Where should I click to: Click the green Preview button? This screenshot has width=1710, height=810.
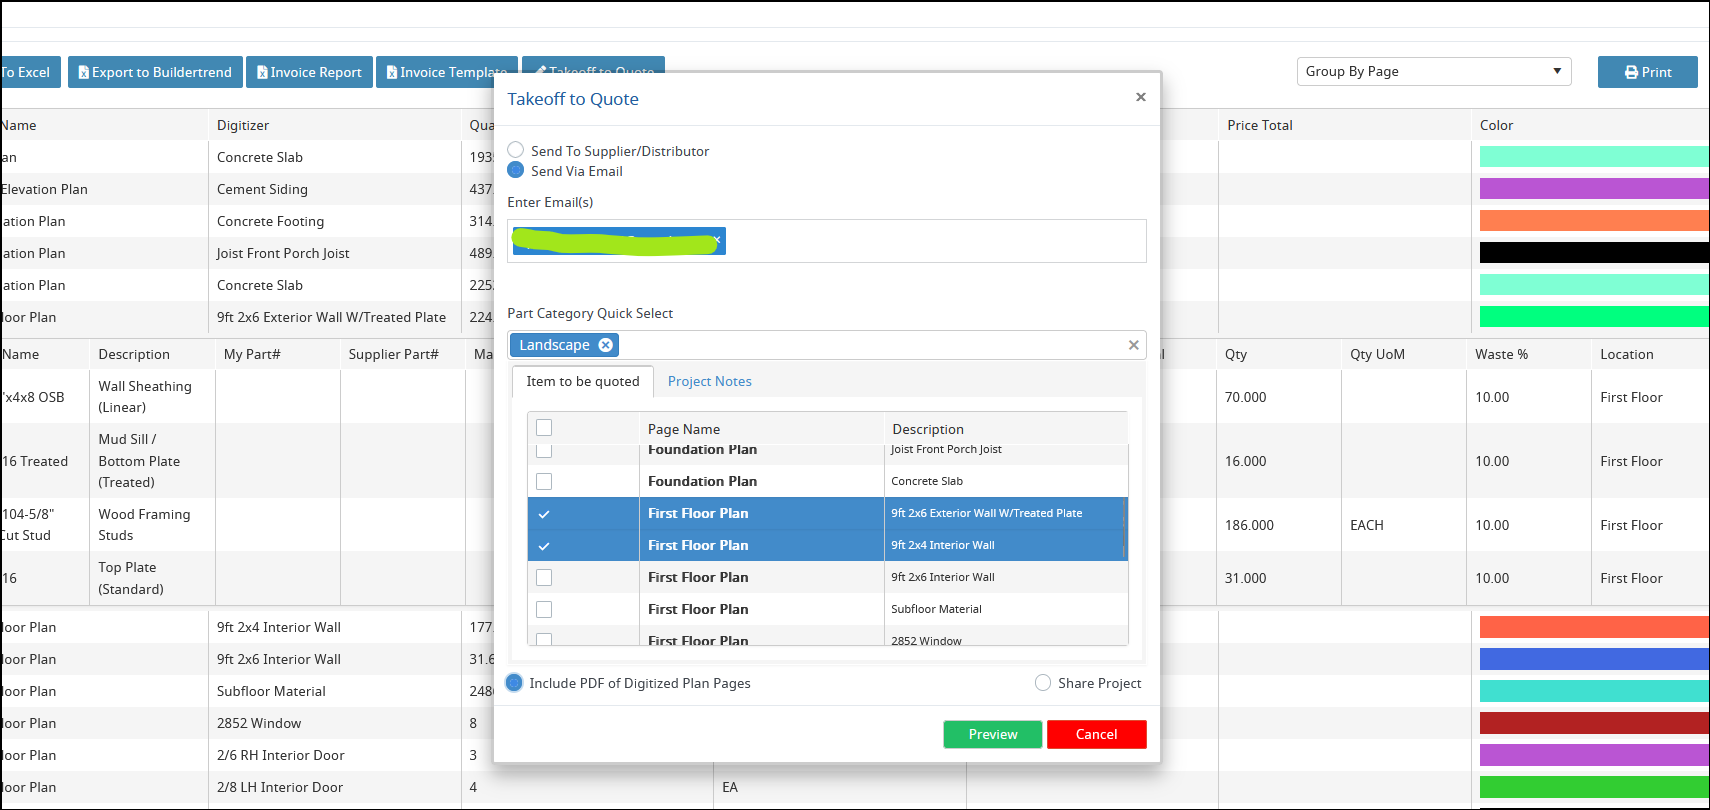[993, 734]
